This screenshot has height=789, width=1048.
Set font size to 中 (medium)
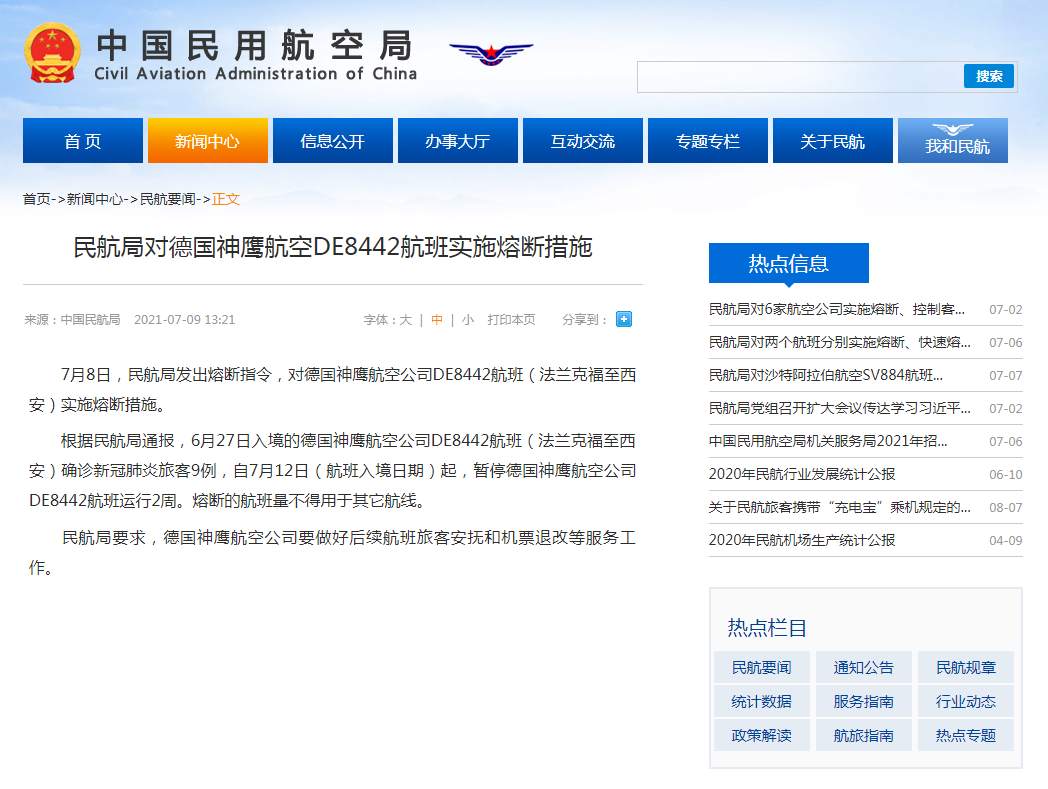[437, 320]
